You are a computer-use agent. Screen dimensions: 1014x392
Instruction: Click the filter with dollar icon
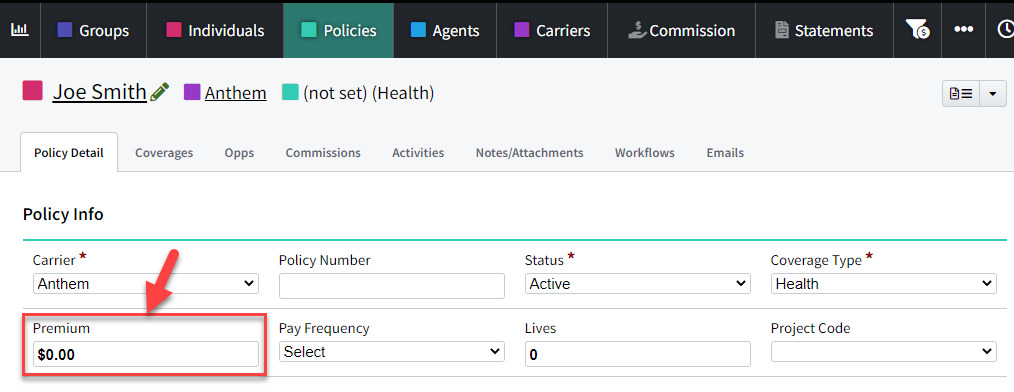pyautogui.click(x=917, y=30)
